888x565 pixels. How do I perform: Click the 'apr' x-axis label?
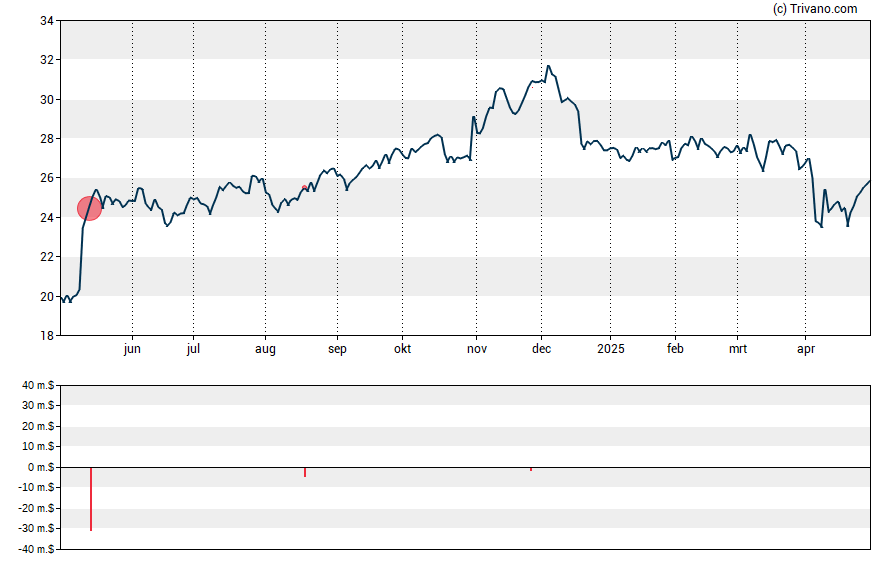tap(806, 349)
